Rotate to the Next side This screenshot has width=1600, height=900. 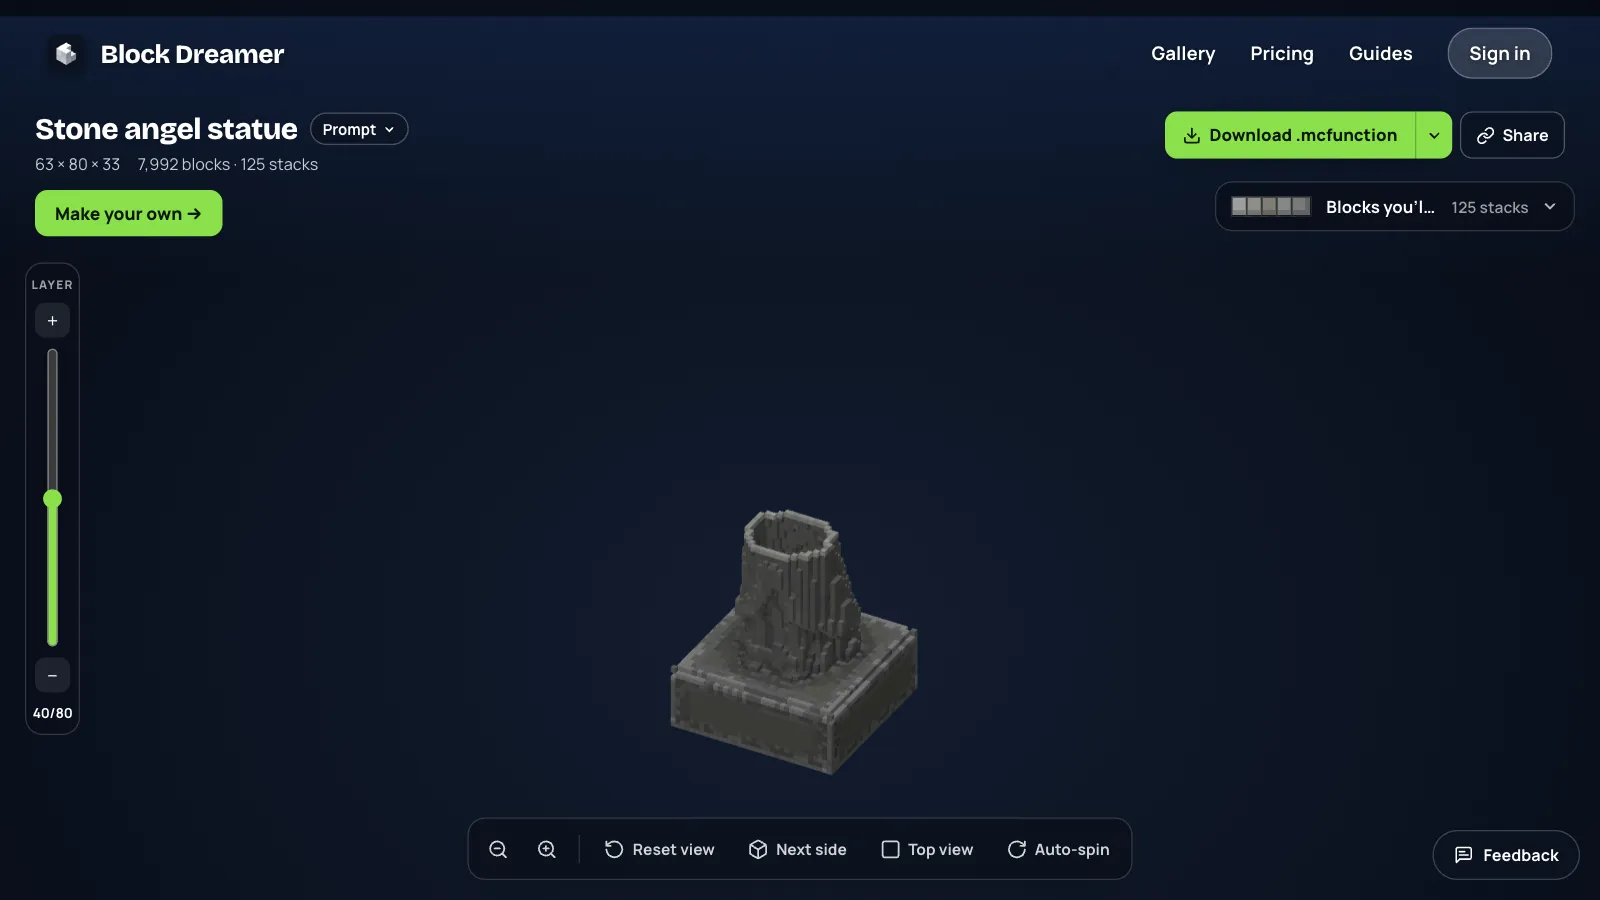point(797,849)
